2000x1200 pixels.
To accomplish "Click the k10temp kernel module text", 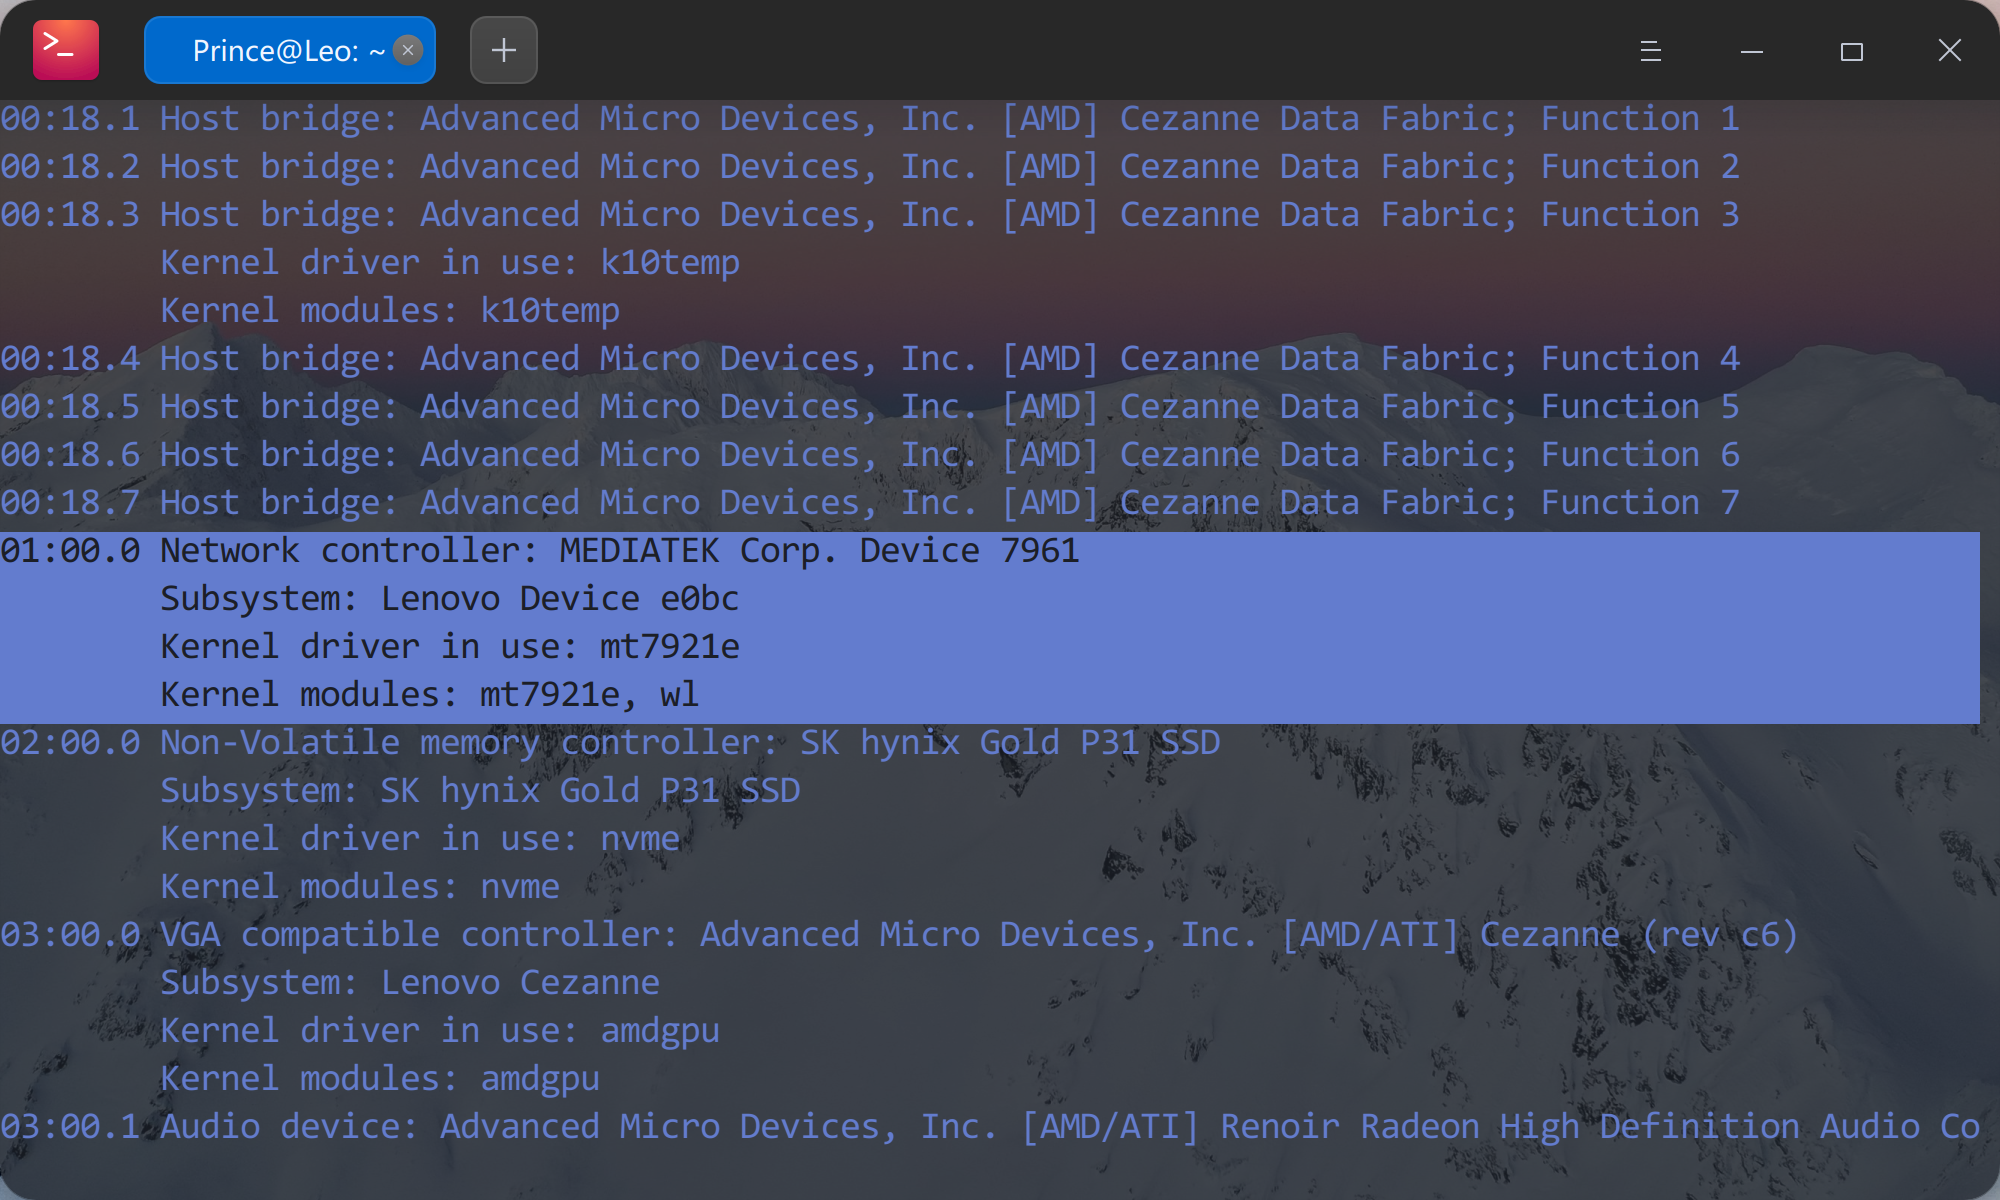I will (549, 310).
